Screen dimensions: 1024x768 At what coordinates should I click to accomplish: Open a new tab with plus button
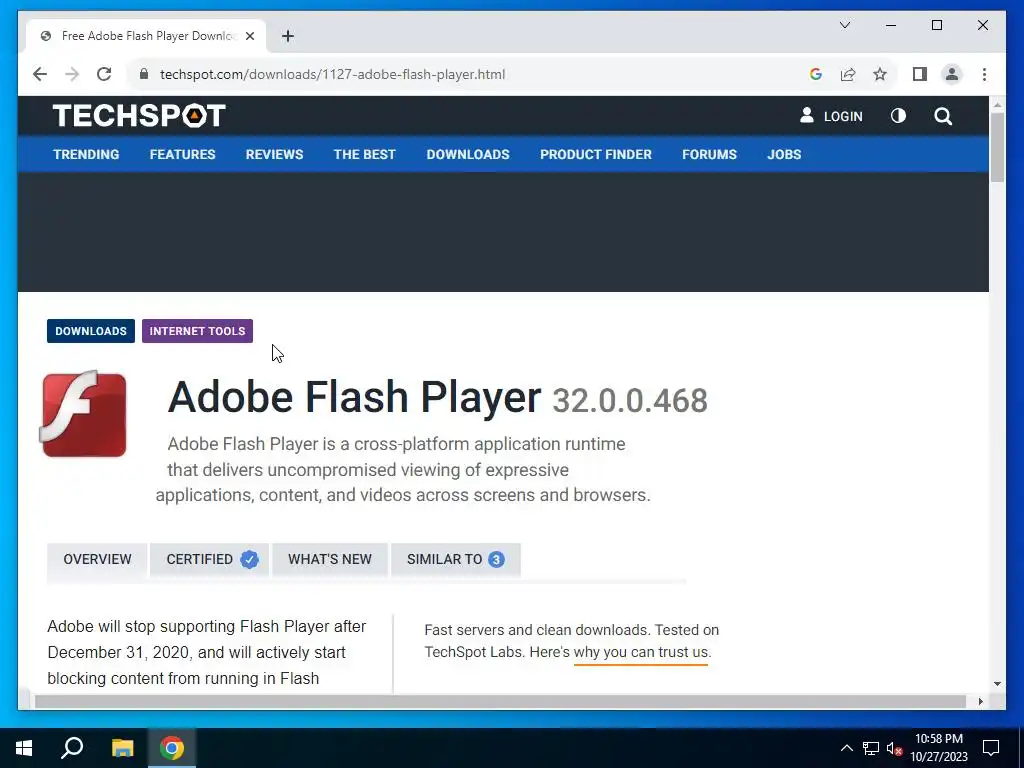click(x=288, y=37)
